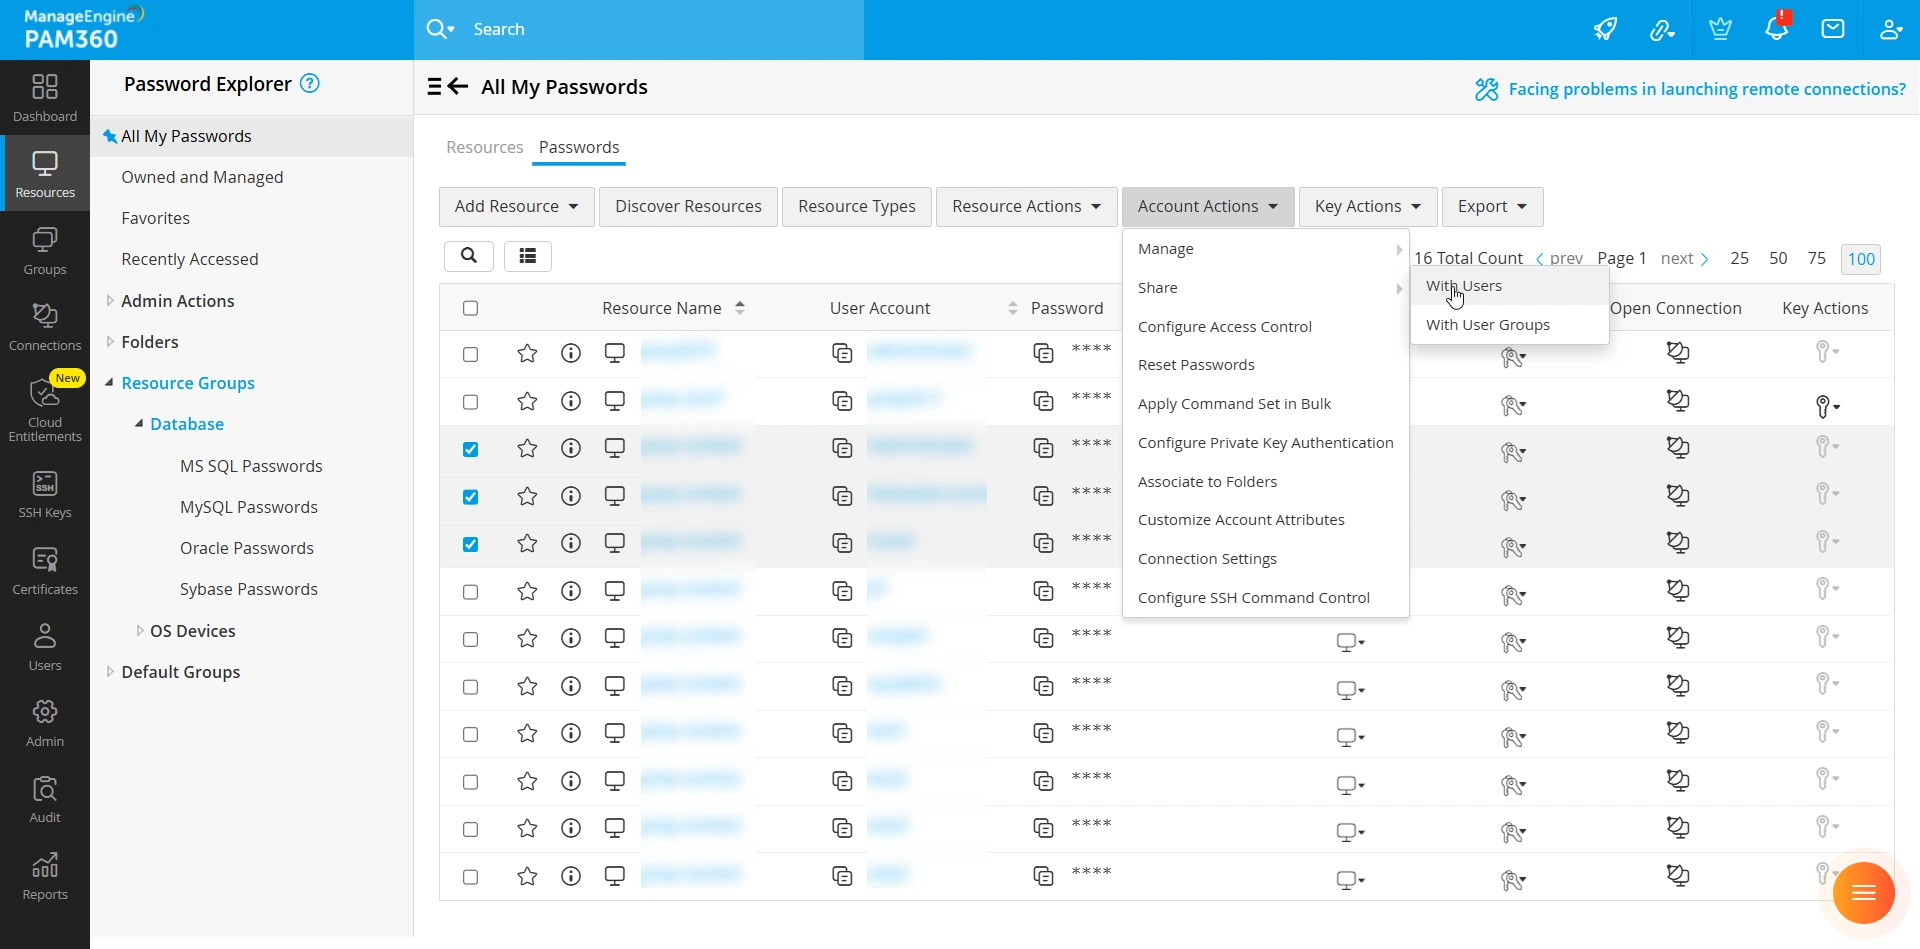Viewport: 1920px width, 949px height.
Task: Open the Resource Actions dropdown
Action: (x=1027, y=207)
